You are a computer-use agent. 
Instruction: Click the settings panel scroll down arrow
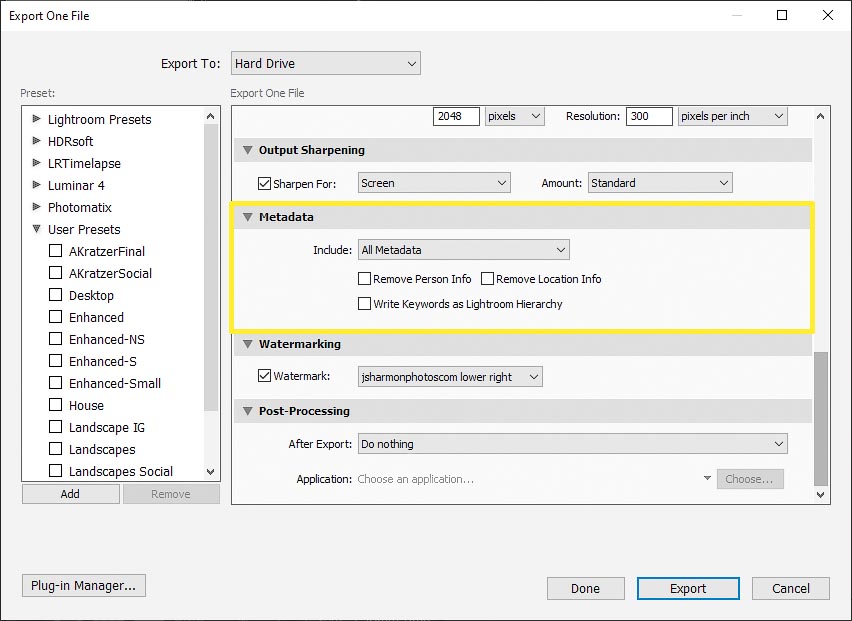pos(820,494)
